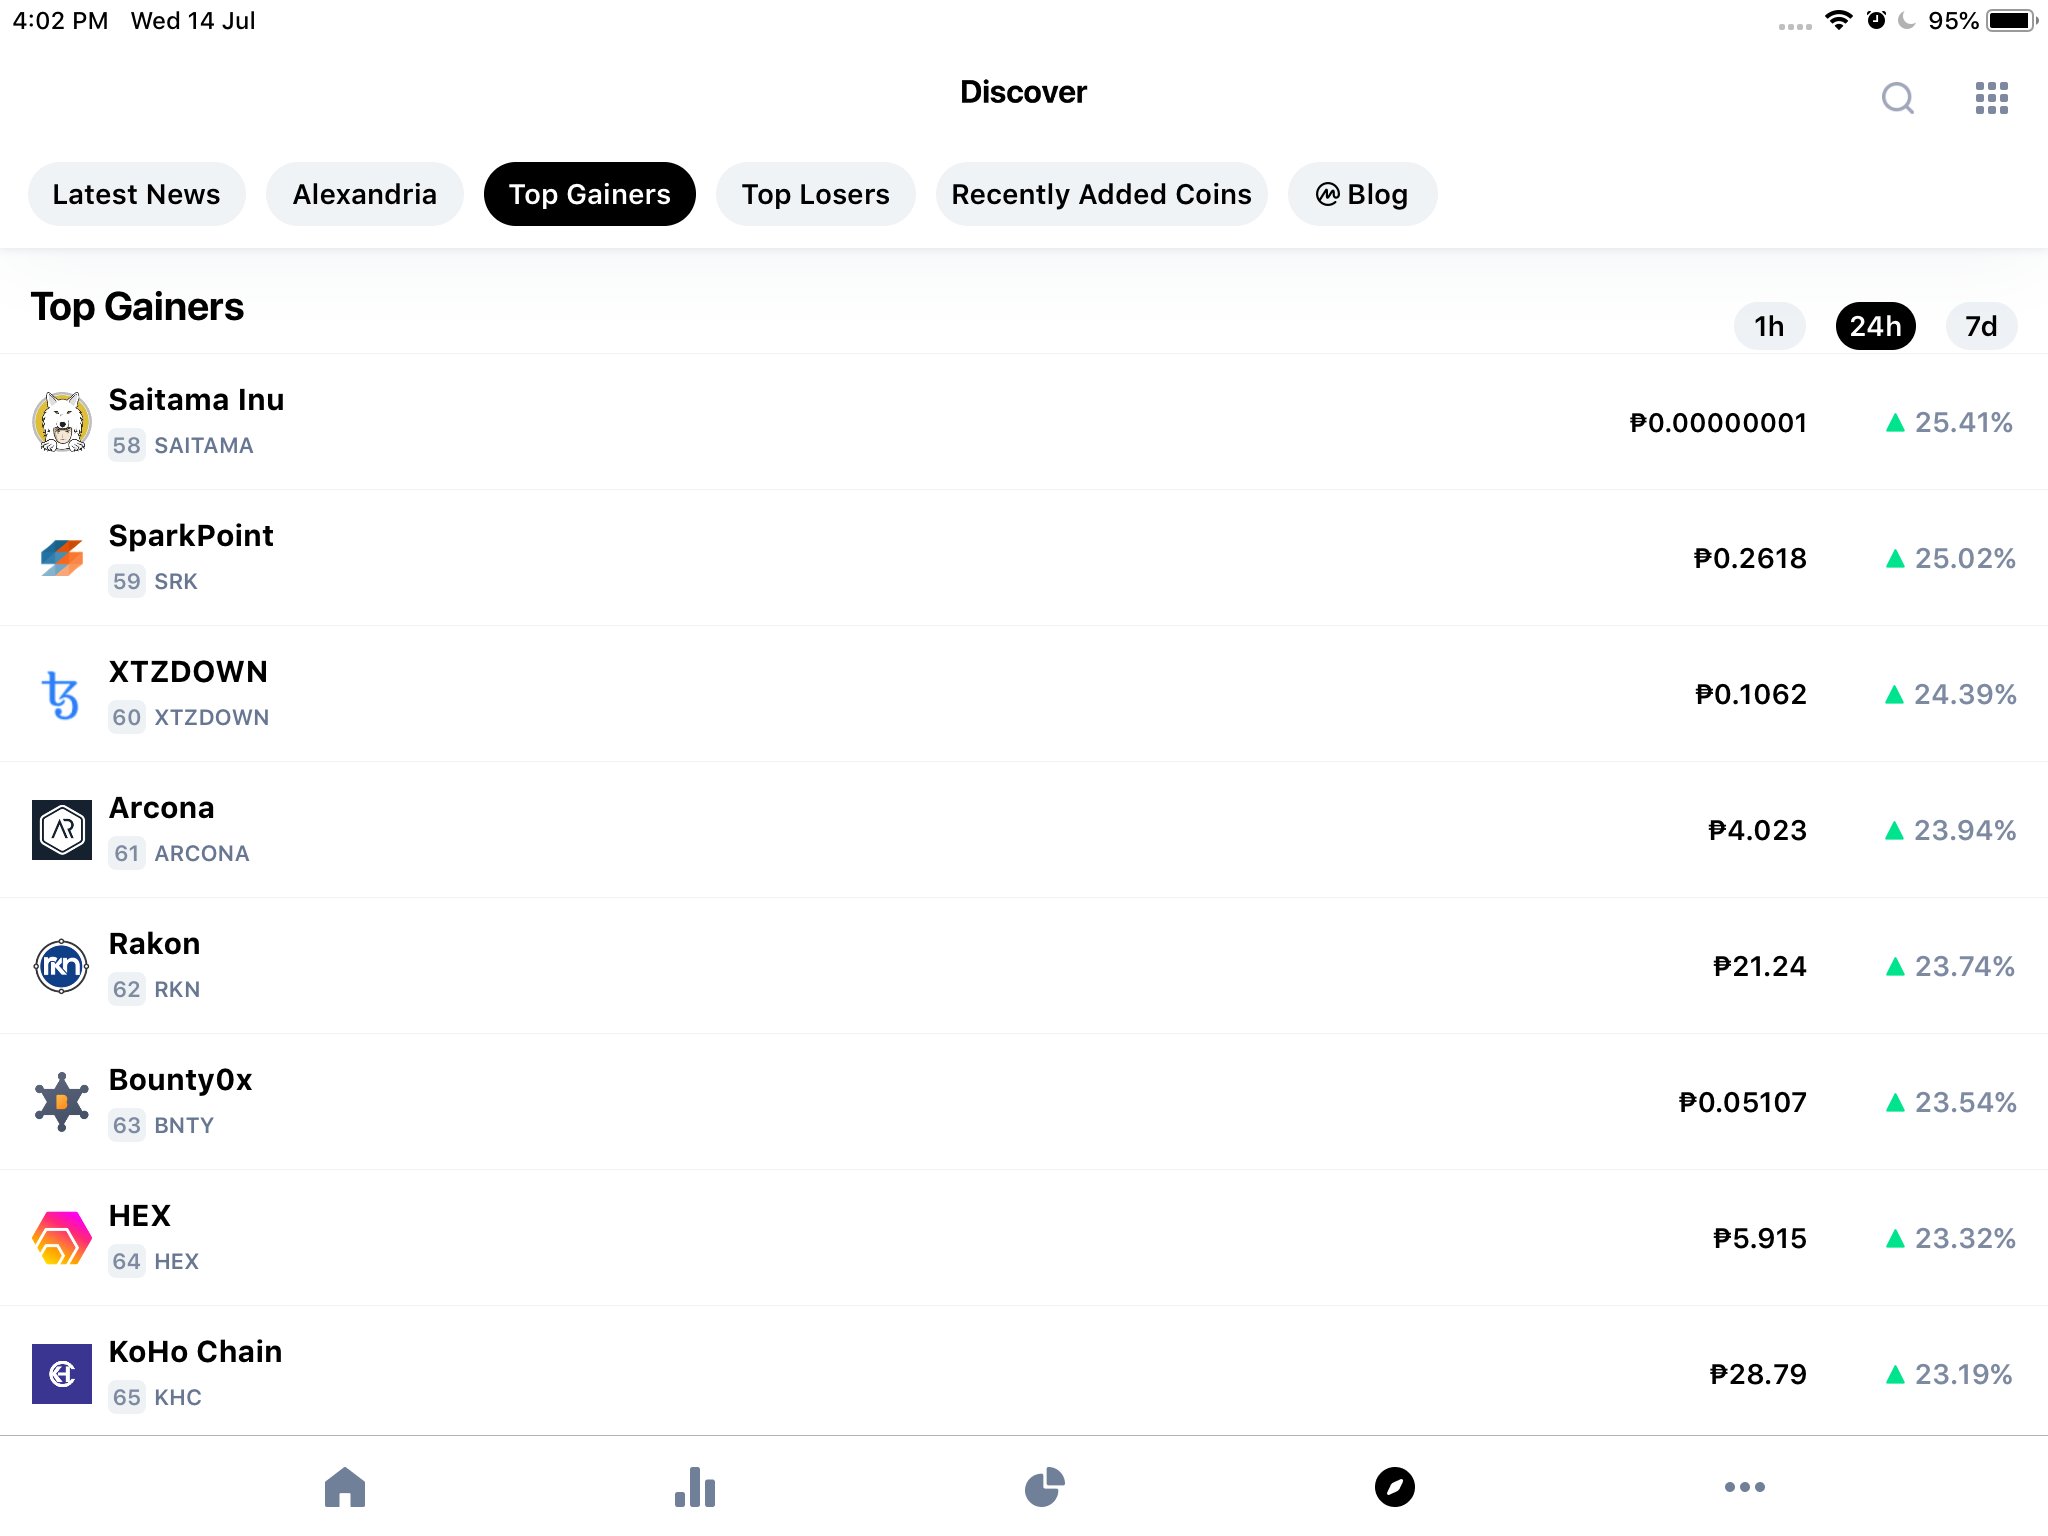Image resolution: width=2048 pixels, height=1536 pixels.
Task: Tap the Bounty0x star badge logo
Action: [x=62, y=1102]
